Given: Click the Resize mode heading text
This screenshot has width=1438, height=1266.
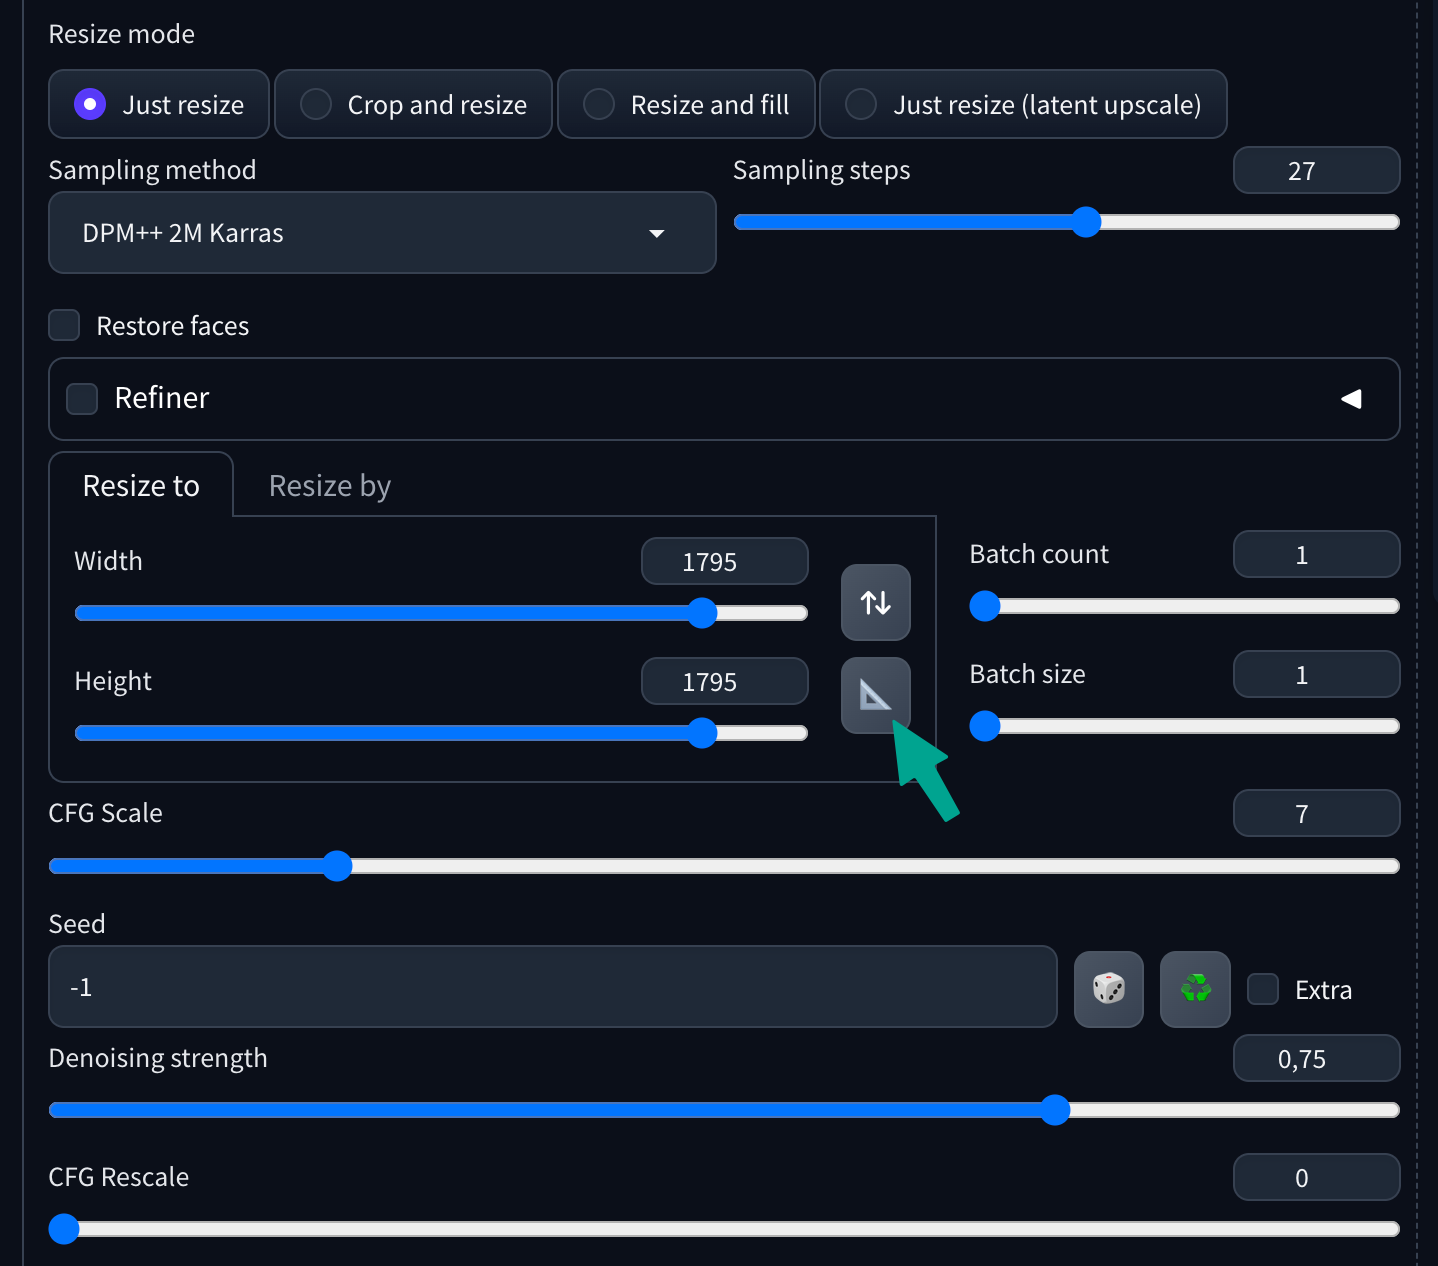Looking at the screenshot, I should pyautogui.click(x=122, y=34).
